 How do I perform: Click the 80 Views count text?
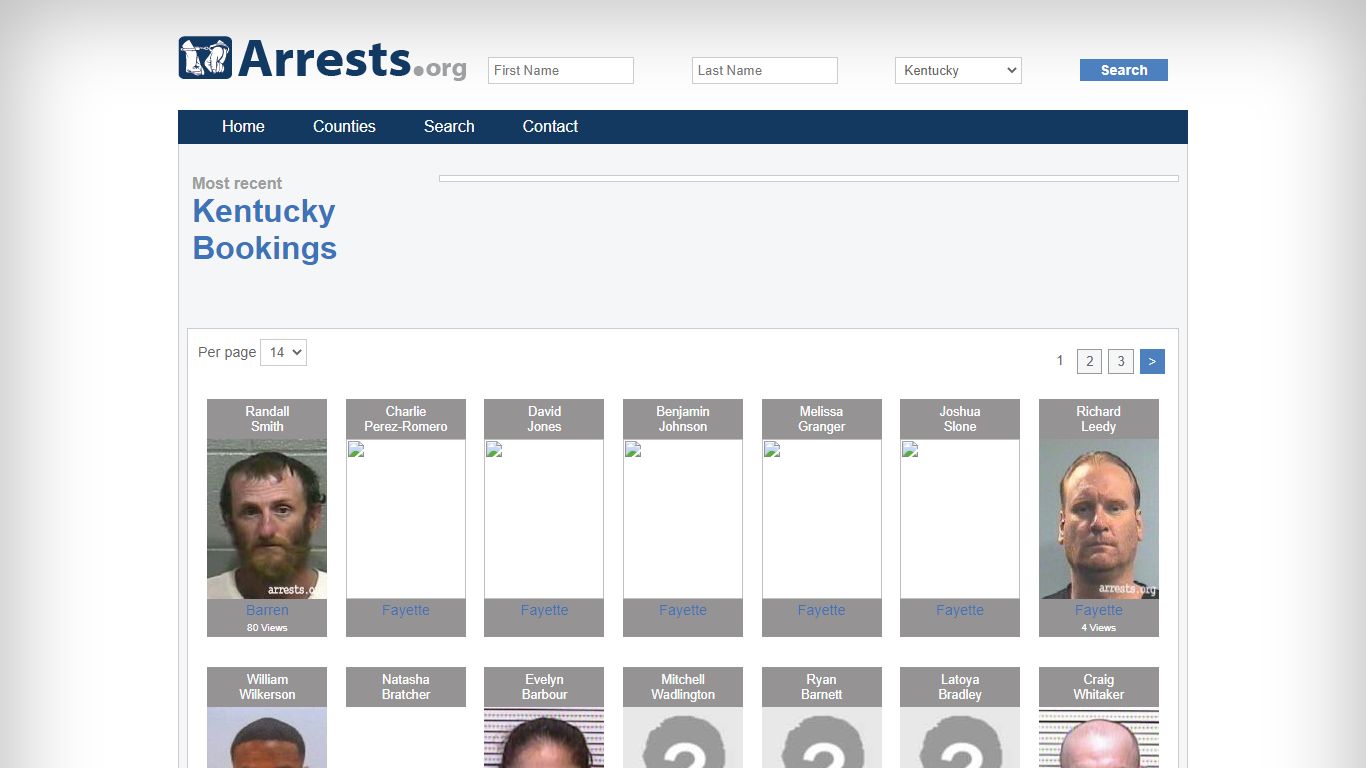coord(267,628)
